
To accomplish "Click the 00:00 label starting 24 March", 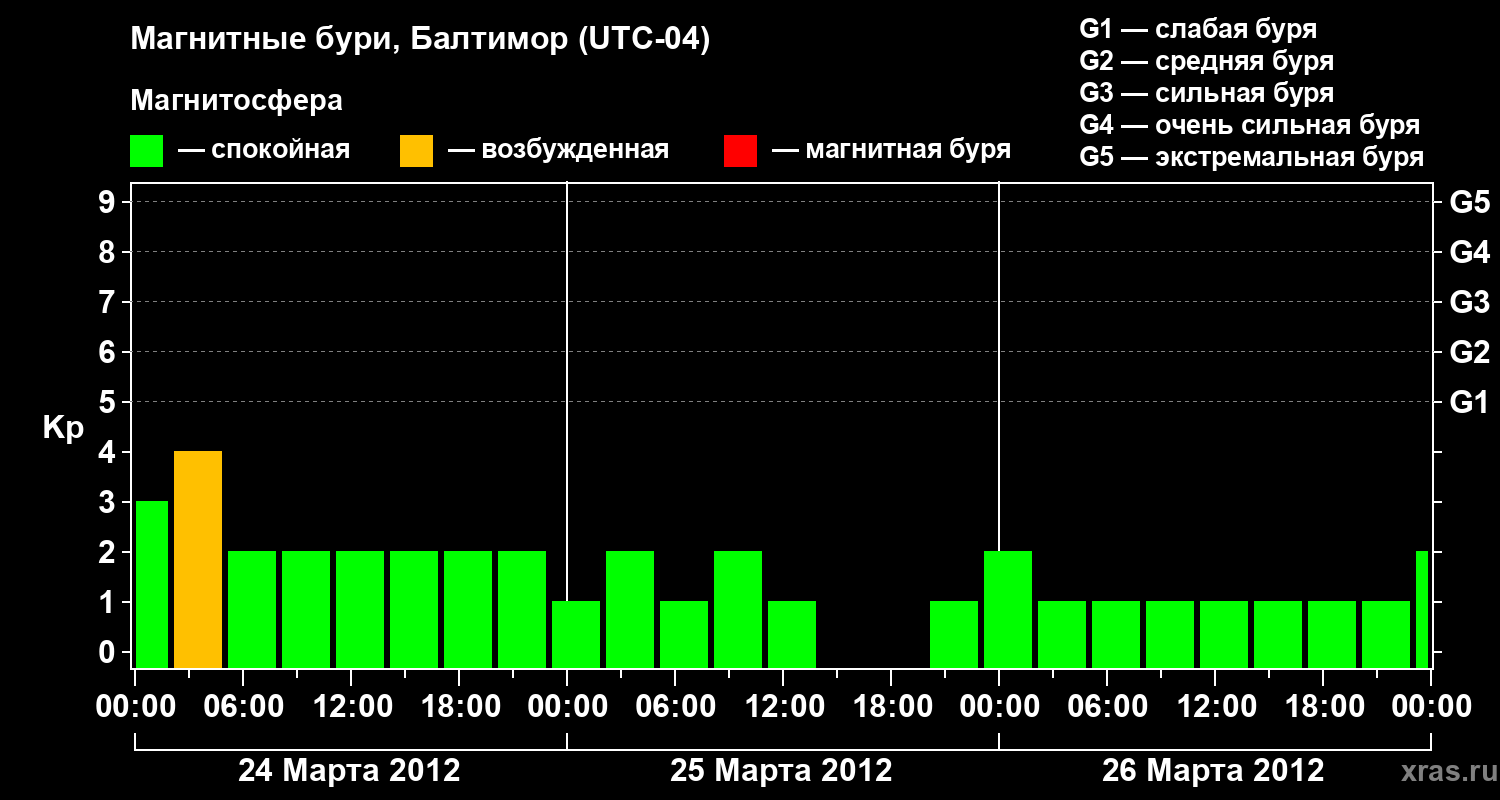I will [135, 707].
